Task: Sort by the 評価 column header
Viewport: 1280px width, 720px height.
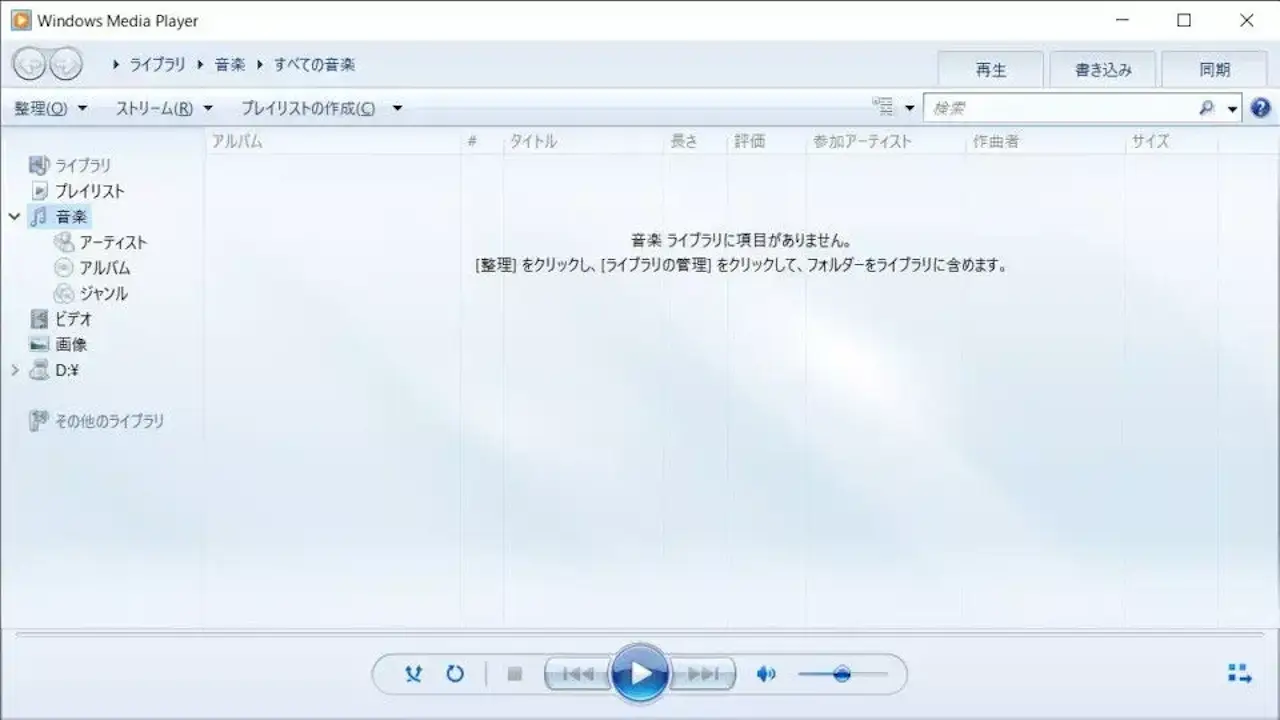Action: [x=767, y=141]
